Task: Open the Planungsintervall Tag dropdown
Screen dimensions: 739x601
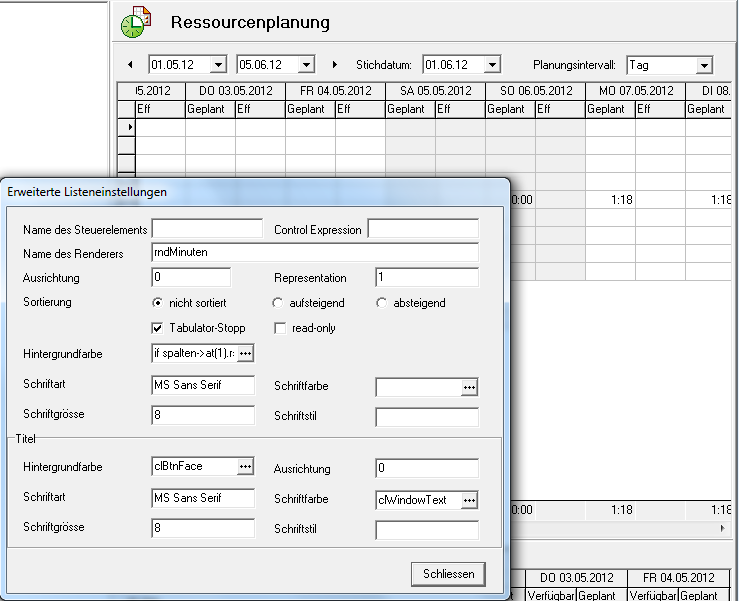Action: coord(704,65)
